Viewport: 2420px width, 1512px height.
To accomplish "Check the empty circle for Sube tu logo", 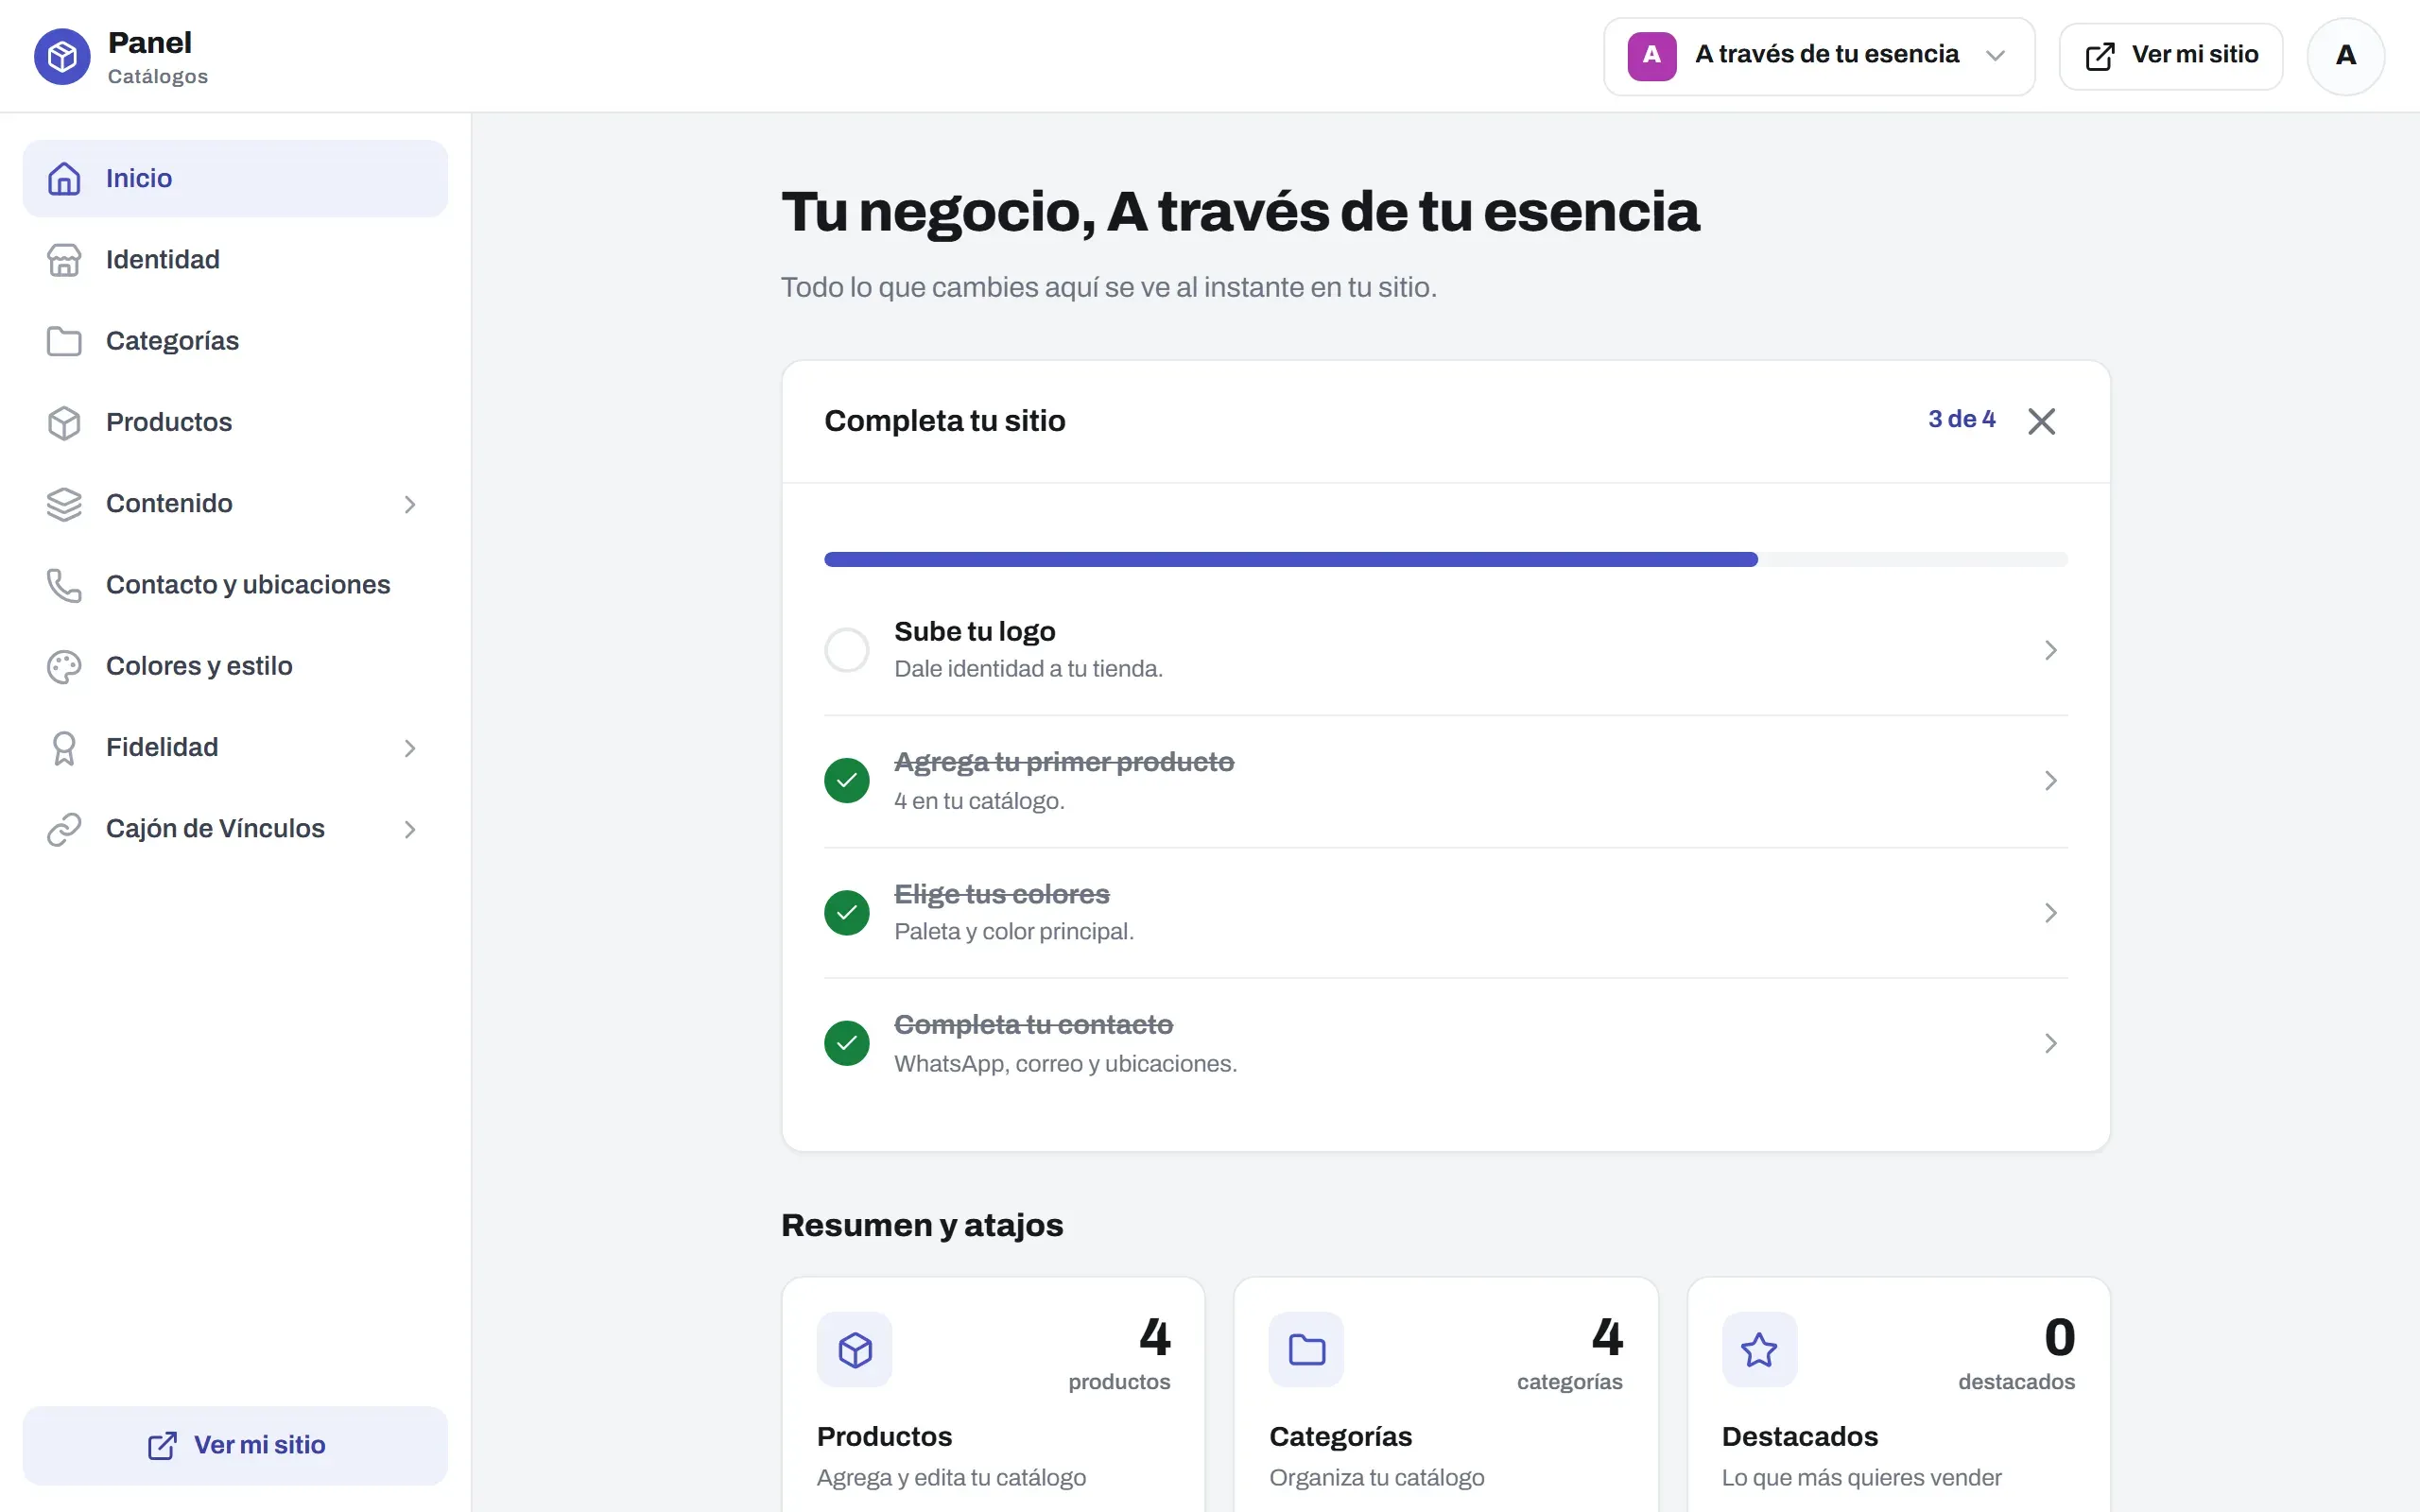I will 846,650.
